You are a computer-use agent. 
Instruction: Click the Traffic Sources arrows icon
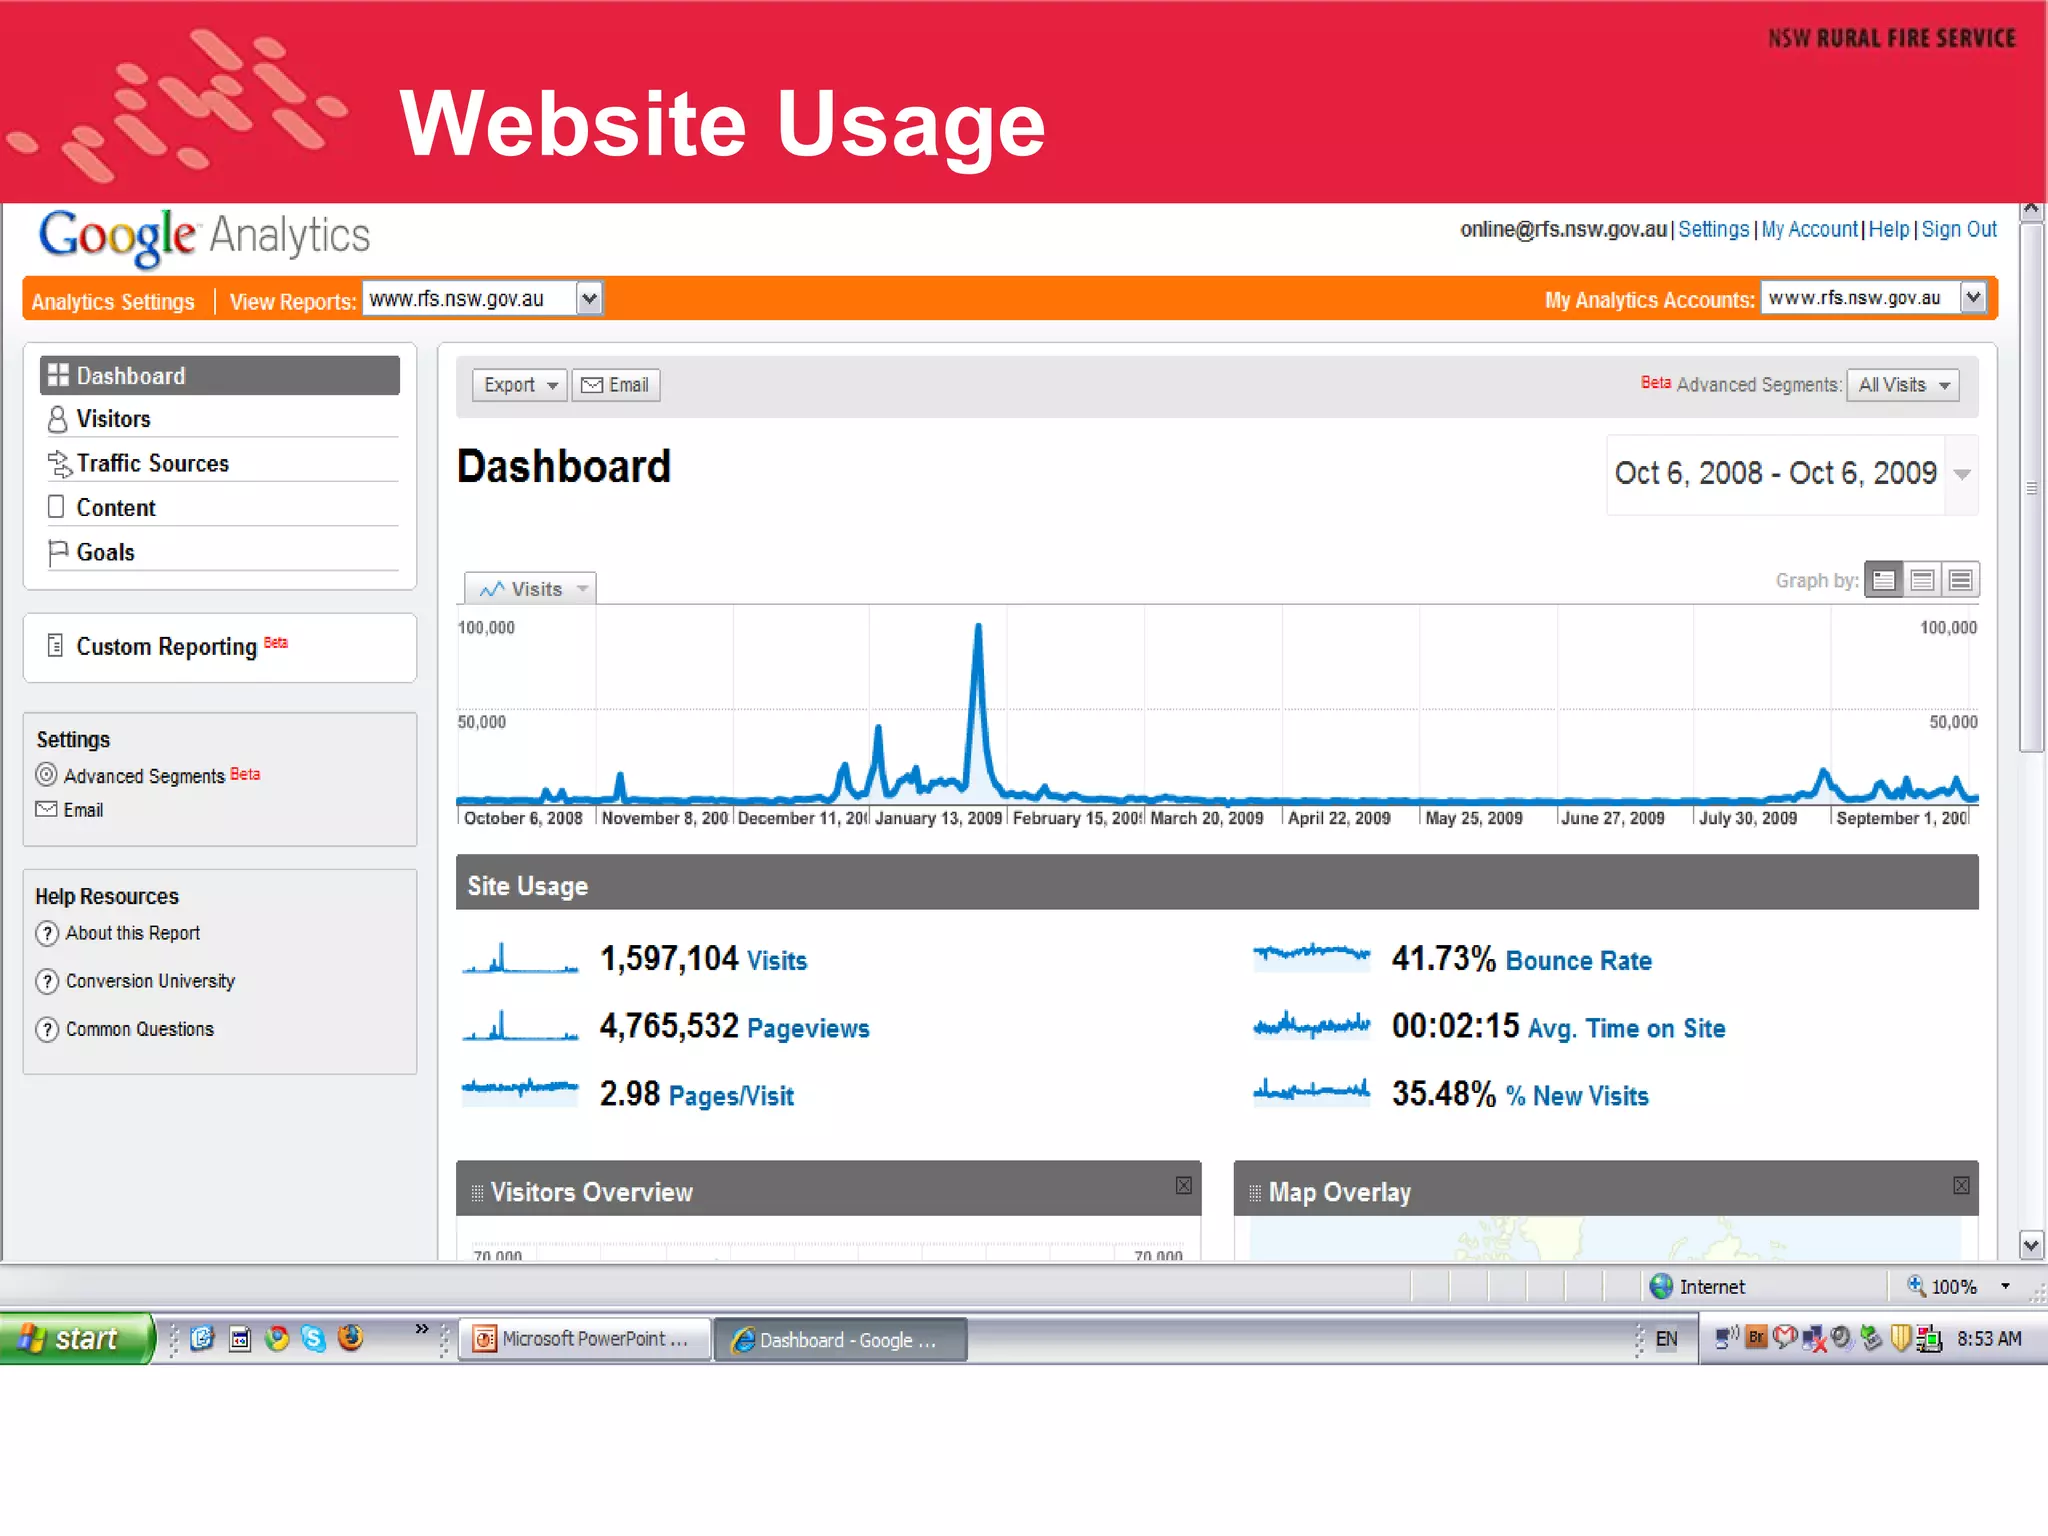point(60,464)
